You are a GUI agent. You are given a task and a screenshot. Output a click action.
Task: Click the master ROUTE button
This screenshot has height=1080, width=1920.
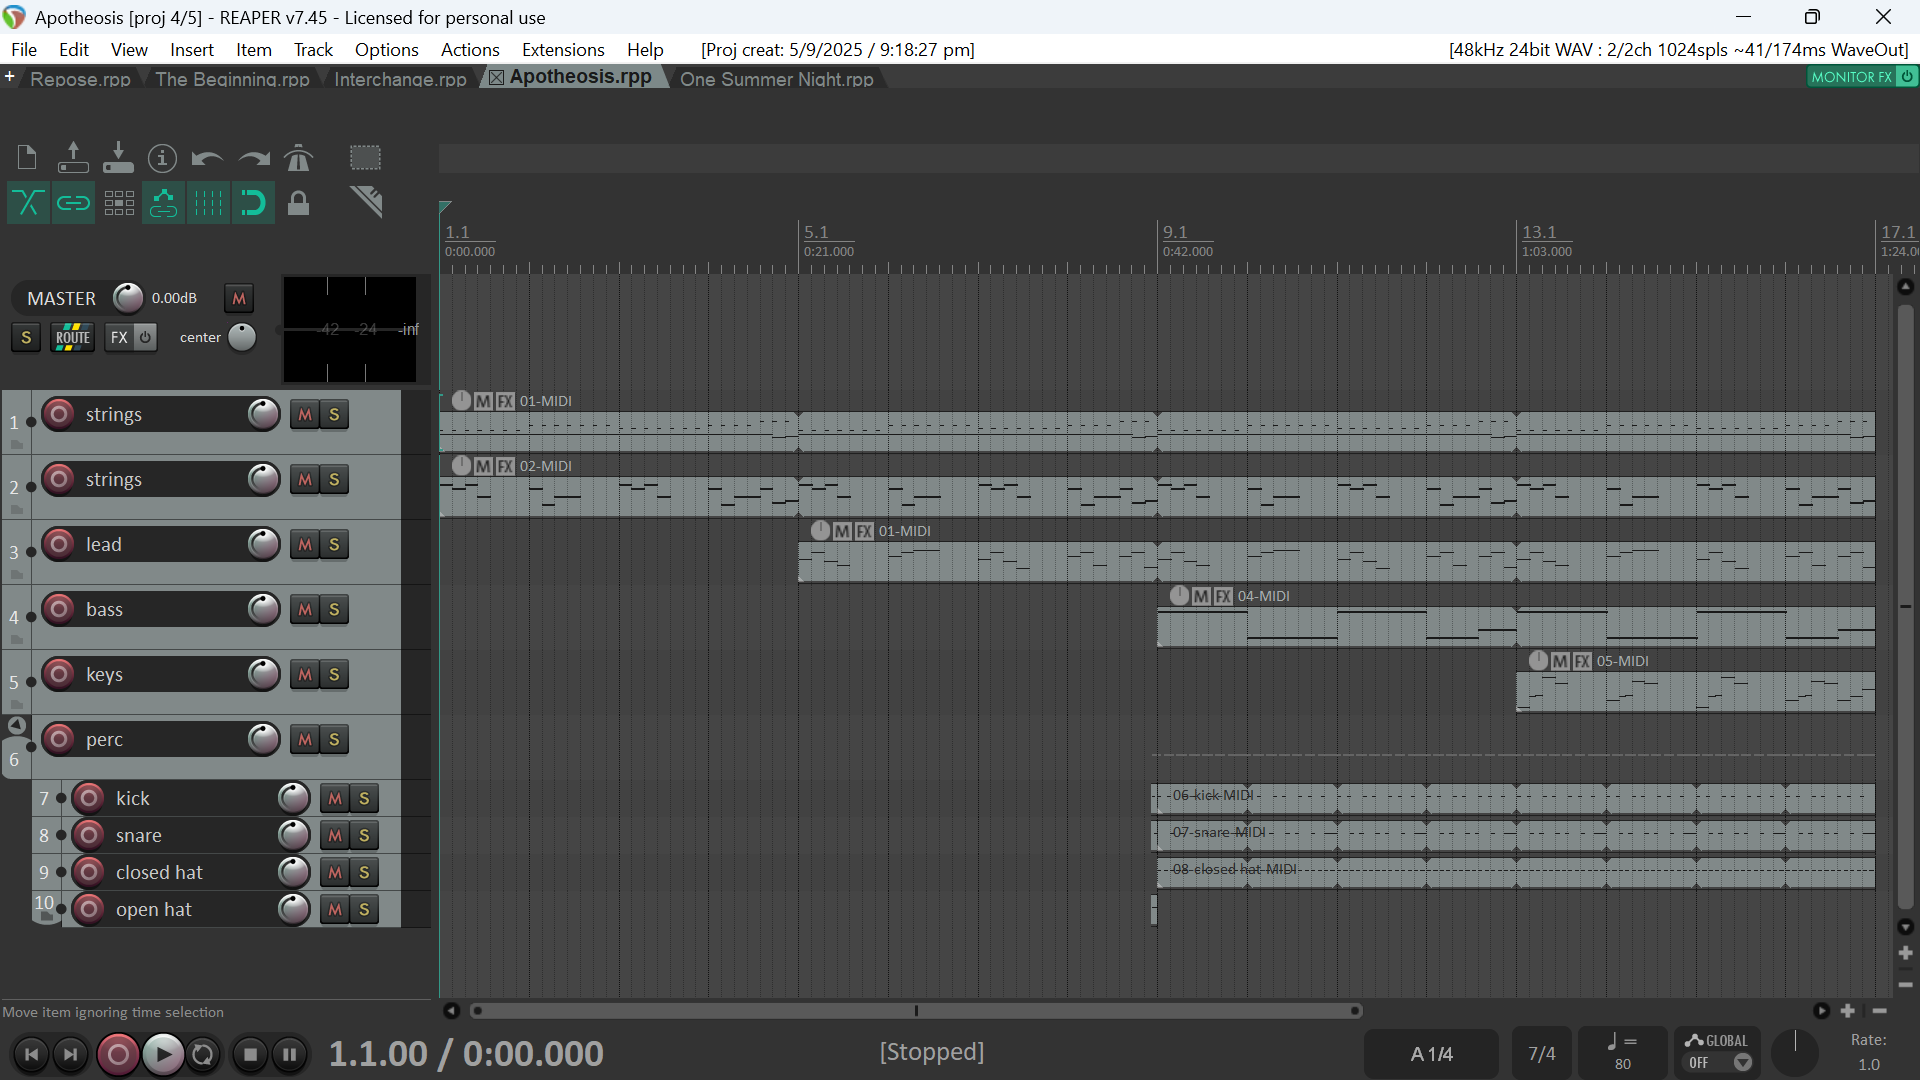(x=72, y=338)
